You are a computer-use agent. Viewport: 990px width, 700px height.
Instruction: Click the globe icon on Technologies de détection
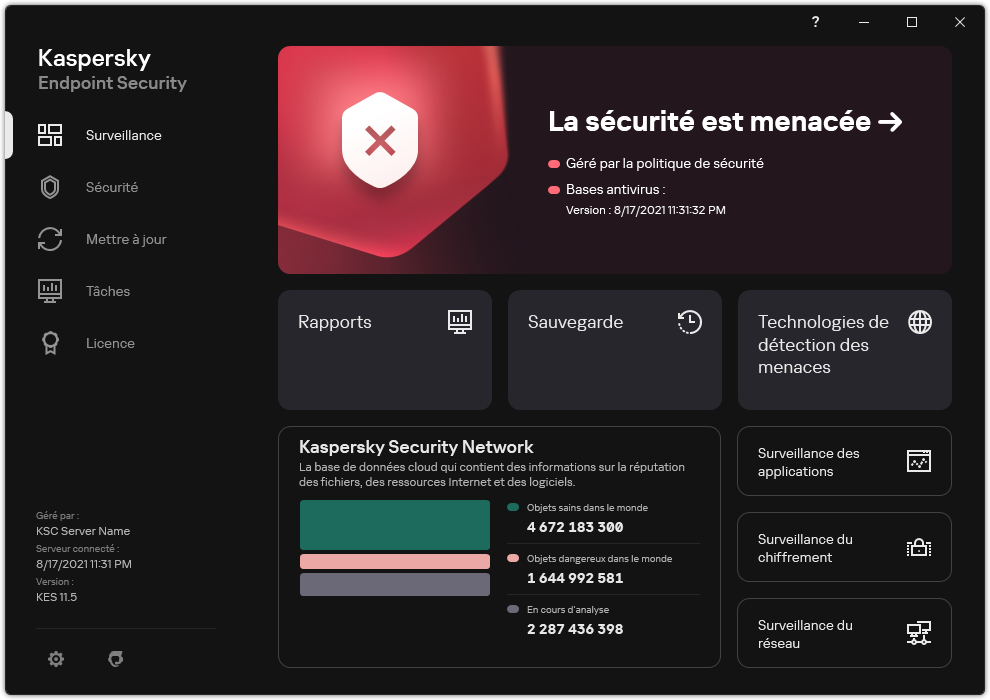tap(919, 322)
